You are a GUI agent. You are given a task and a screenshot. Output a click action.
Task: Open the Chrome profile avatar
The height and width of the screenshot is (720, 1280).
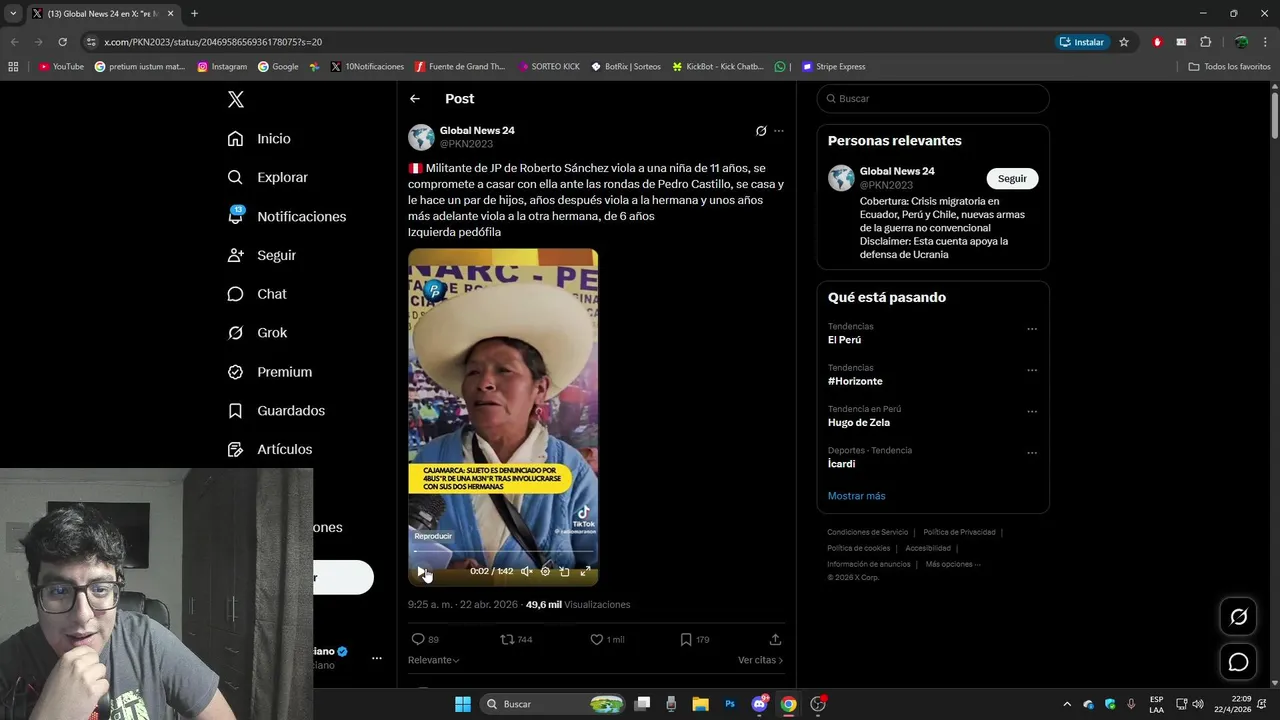[1241, 42]
